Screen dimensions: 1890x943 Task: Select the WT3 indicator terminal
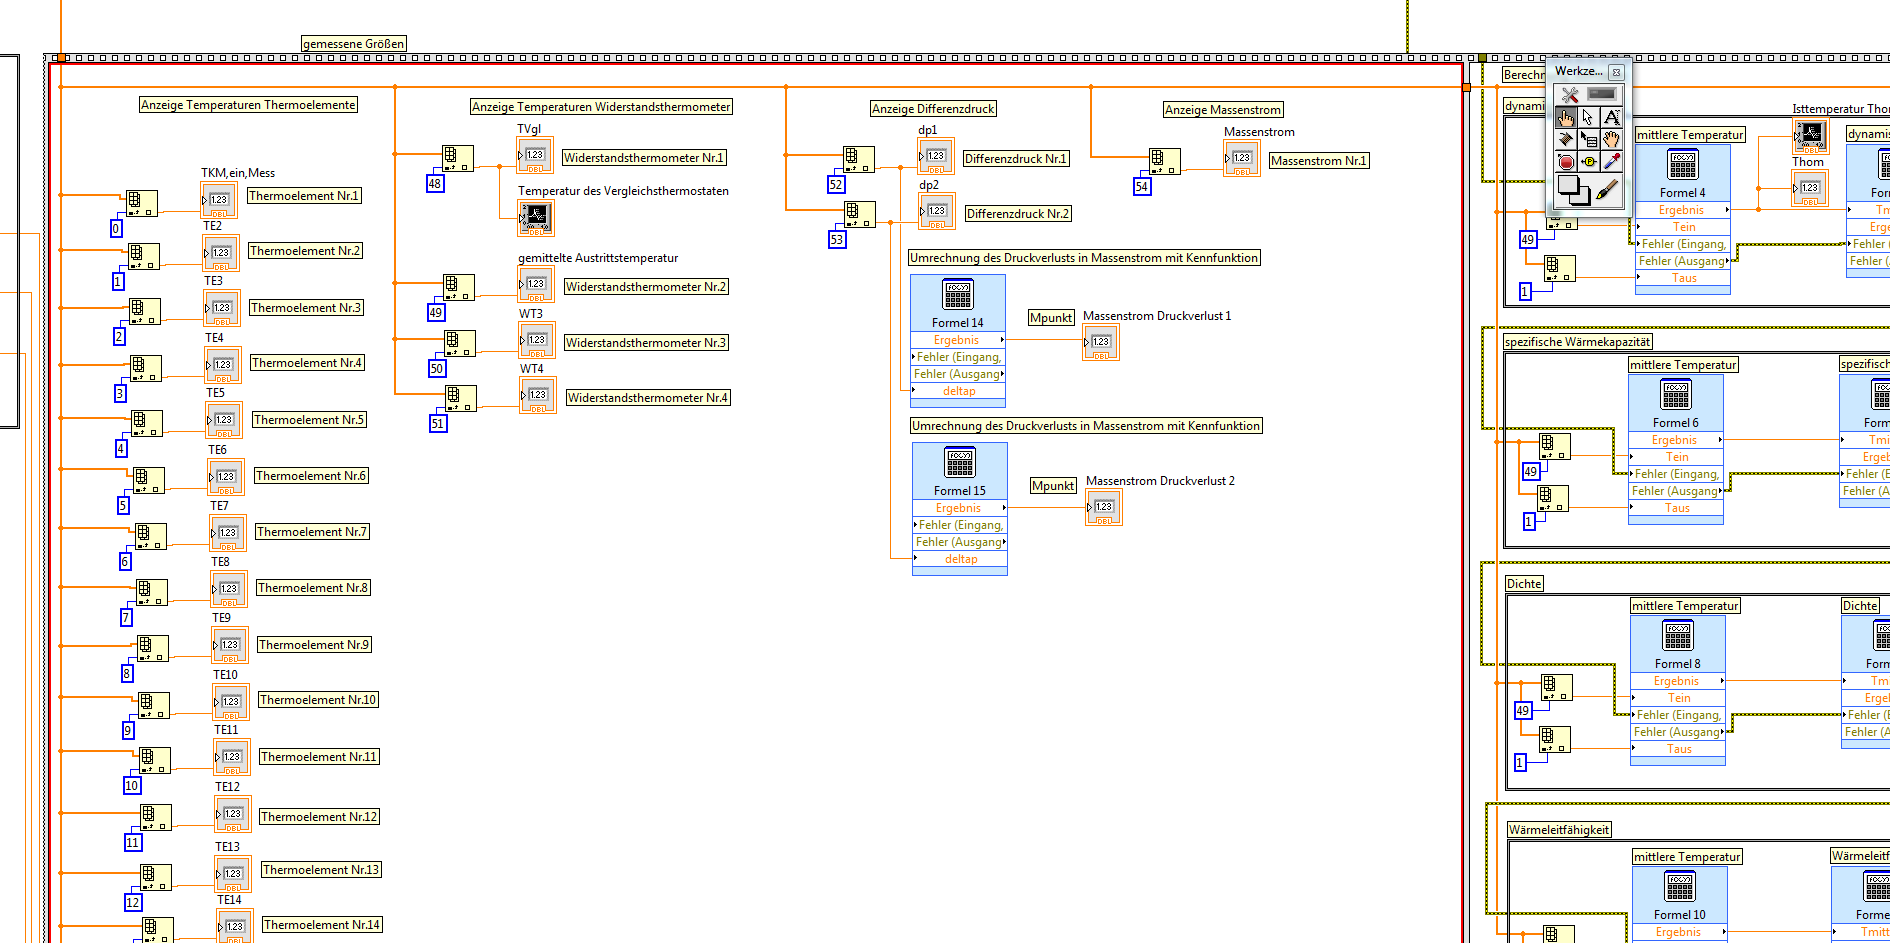[x=537, y=340]
